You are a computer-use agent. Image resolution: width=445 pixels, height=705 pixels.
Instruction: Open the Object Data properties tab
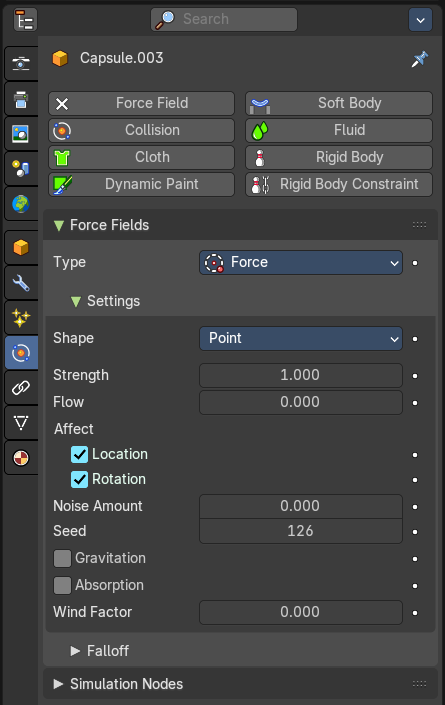tap(21, 423)
